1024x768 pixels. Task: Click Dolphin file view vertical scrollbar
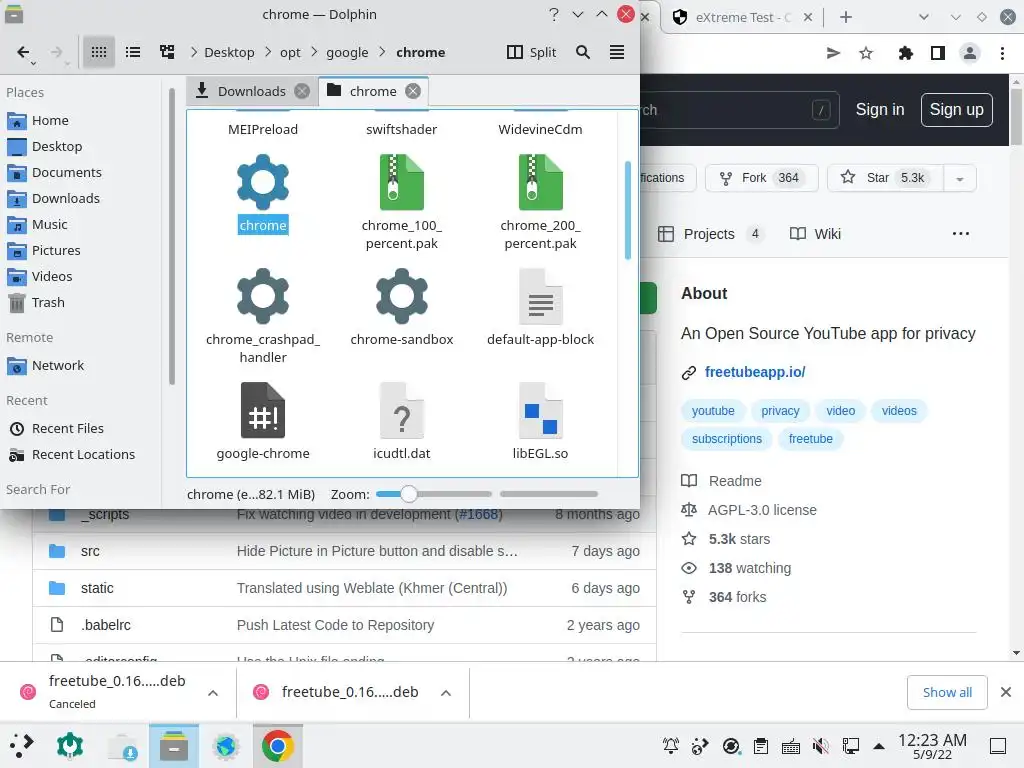pyautogui.click(x=628, y=210)
